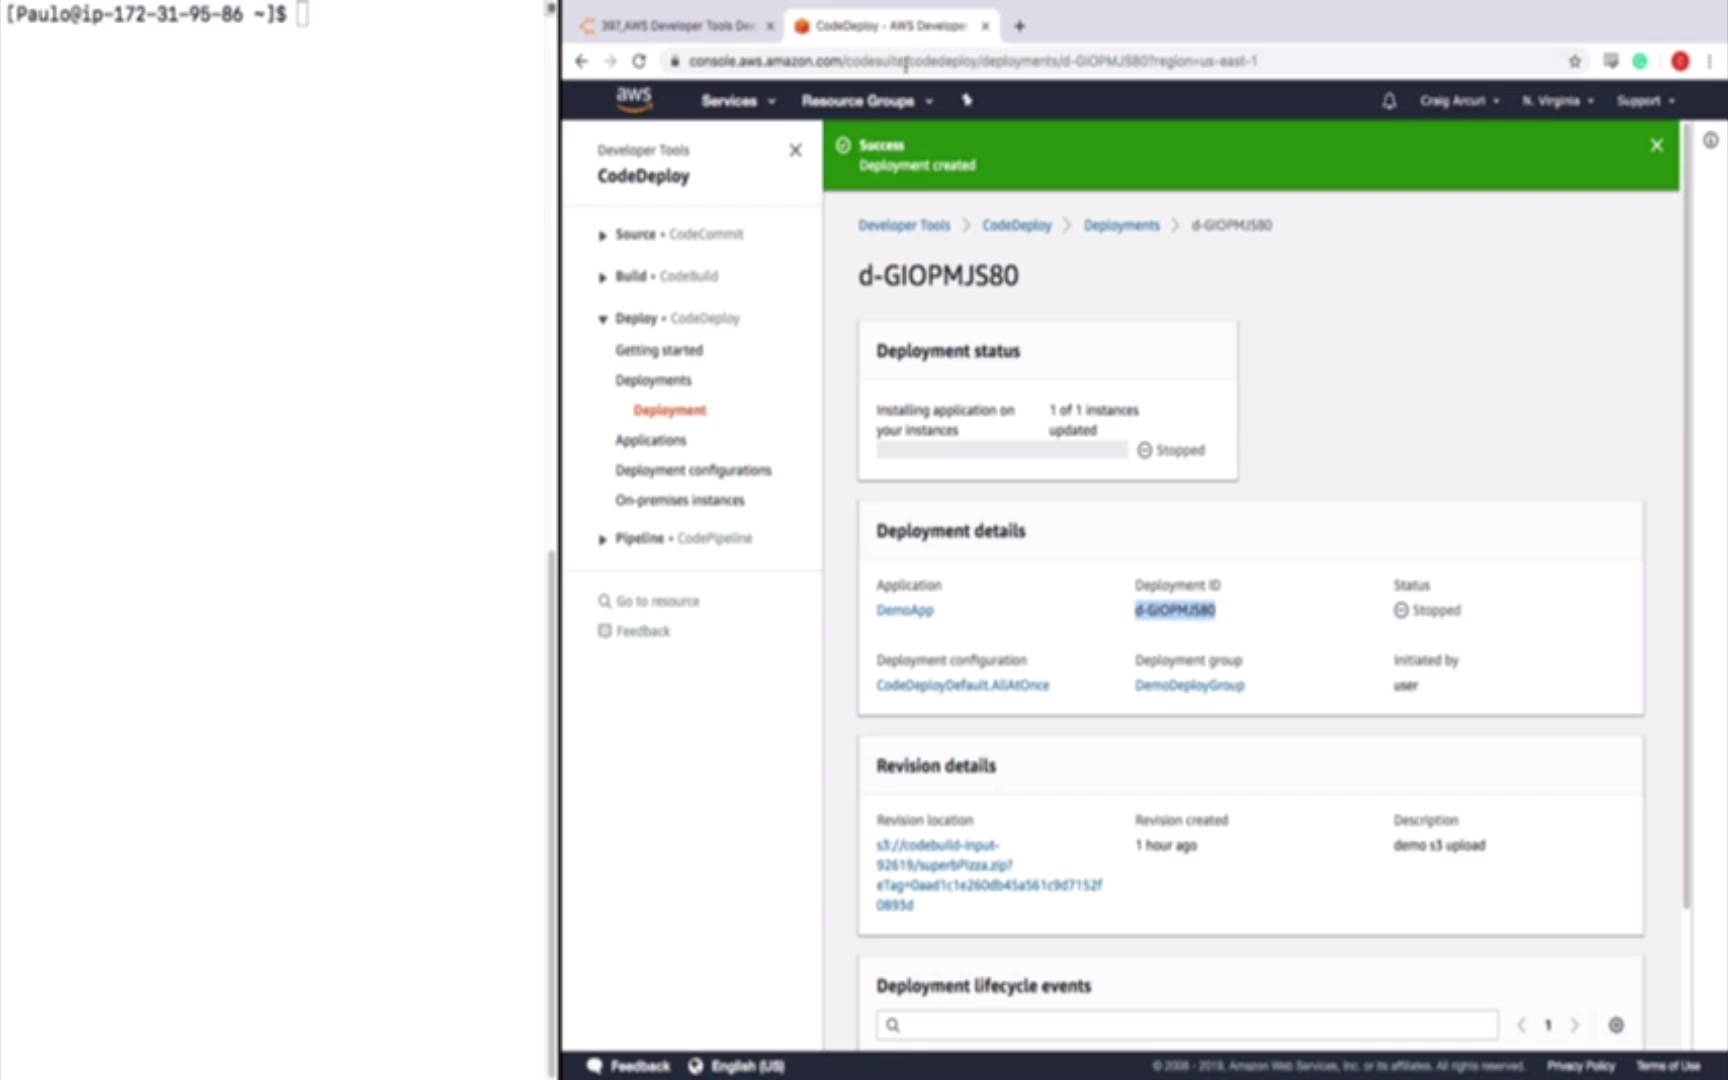The width and height of the screenshot is (1728, 1080).
Task: Open the Support dropdown menu
Action: tap(1645, 101)
